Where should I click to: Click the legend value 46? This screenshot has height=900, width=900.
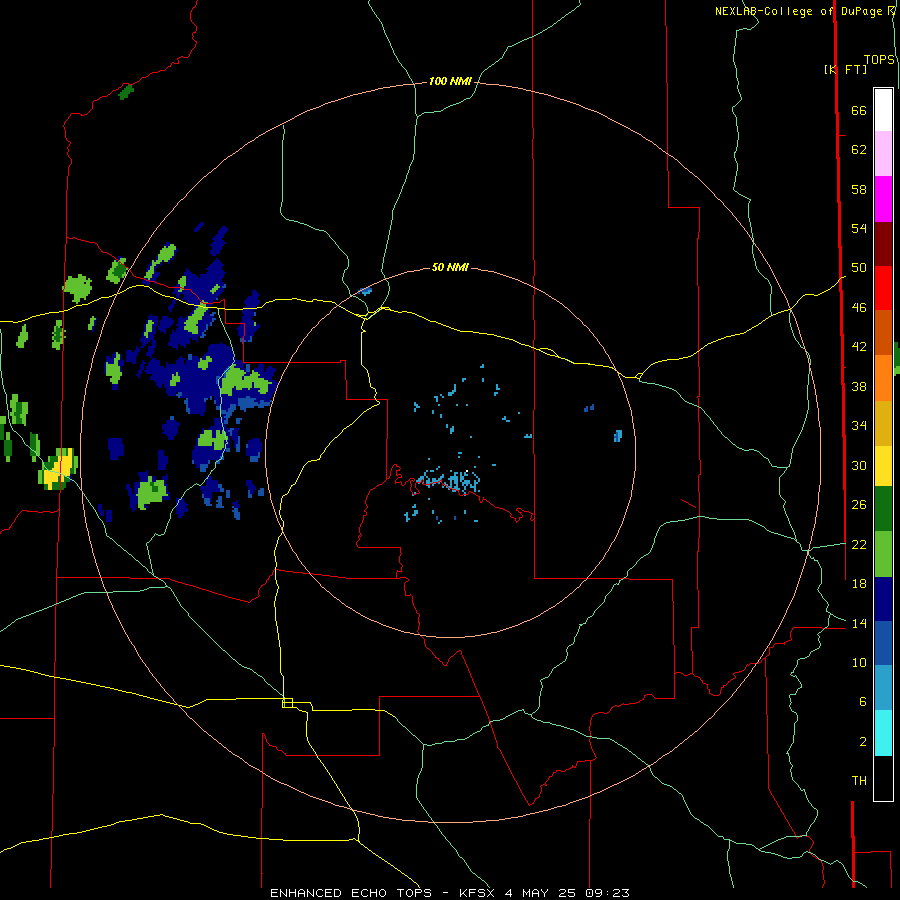click(859, 308)
